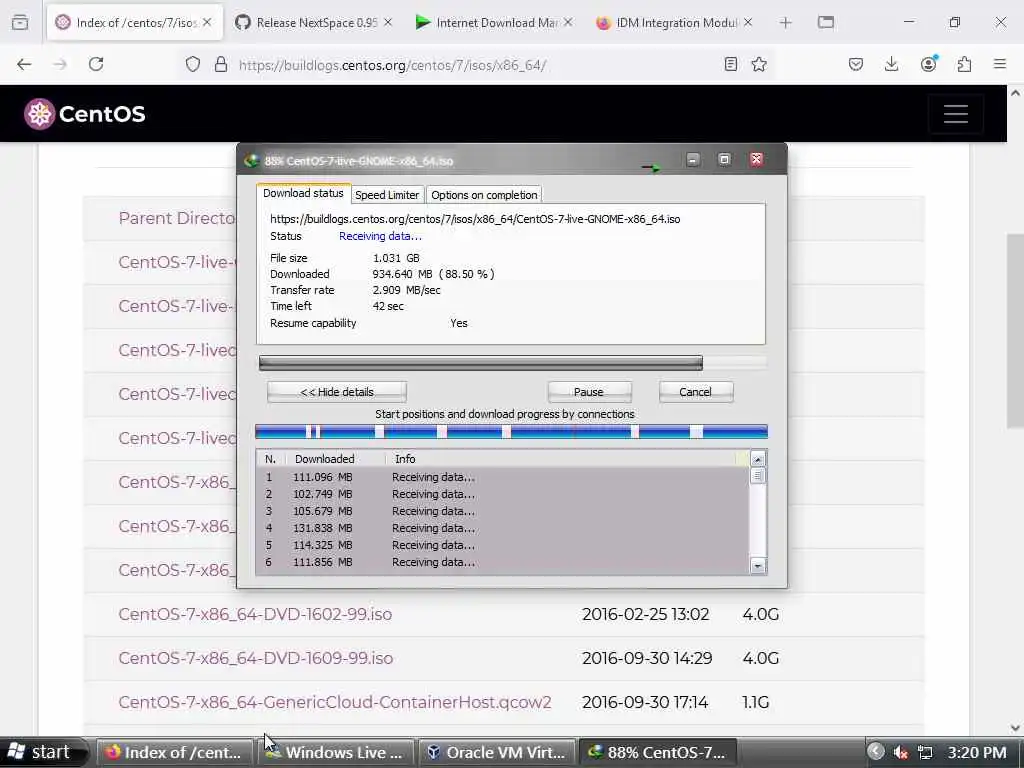The image size is (1024, 768).
Task: Select connection row 5 with 114.325 MB
Action: 502,545
